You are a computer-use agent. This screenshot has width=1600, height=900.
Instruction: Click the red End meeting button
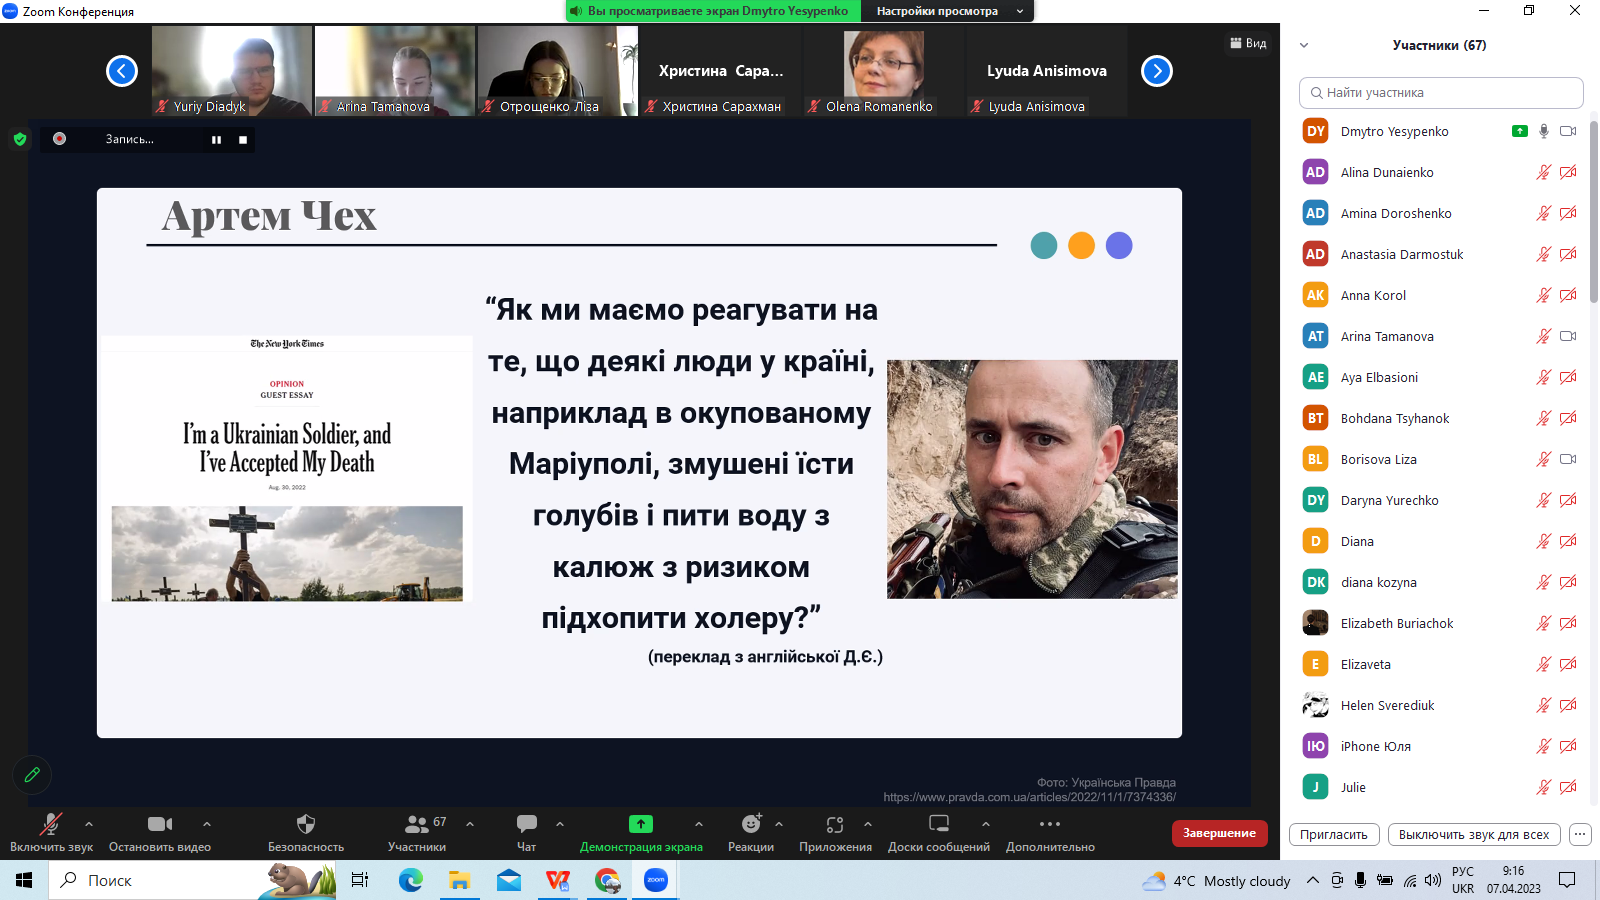[1219, 833]
